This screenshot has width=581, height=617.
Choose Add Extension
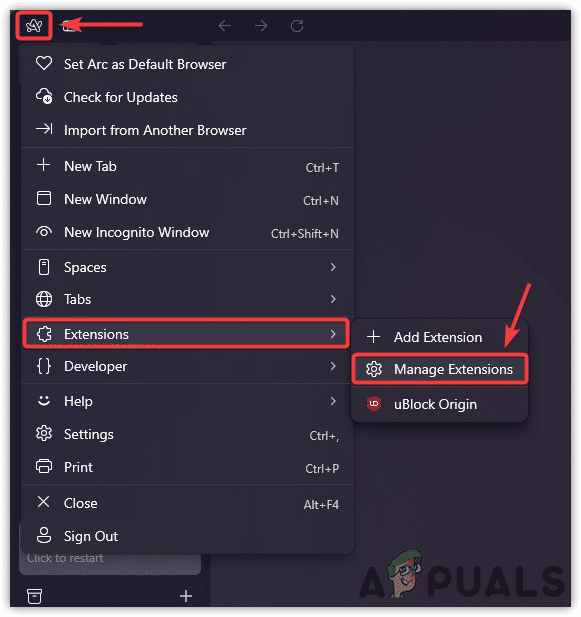(x=439, y=337)
